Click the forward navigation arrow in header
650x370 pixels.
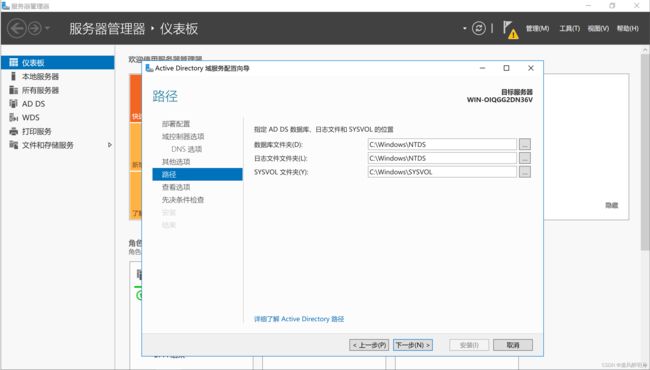pos(35,29)
